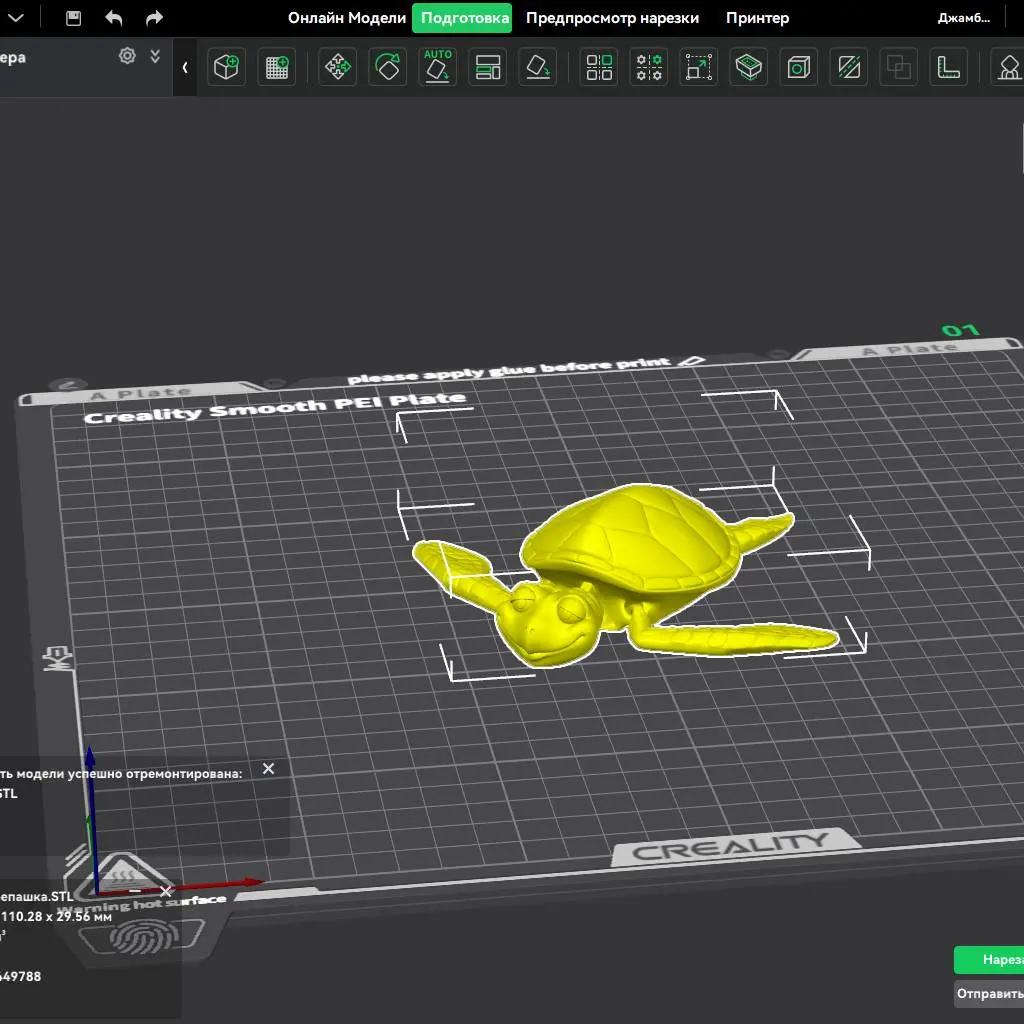Image resolution: width=1024 pixels, height=1024 pixels.
Task: Collapse the left sidebar with the arrow
Action: 185,67
